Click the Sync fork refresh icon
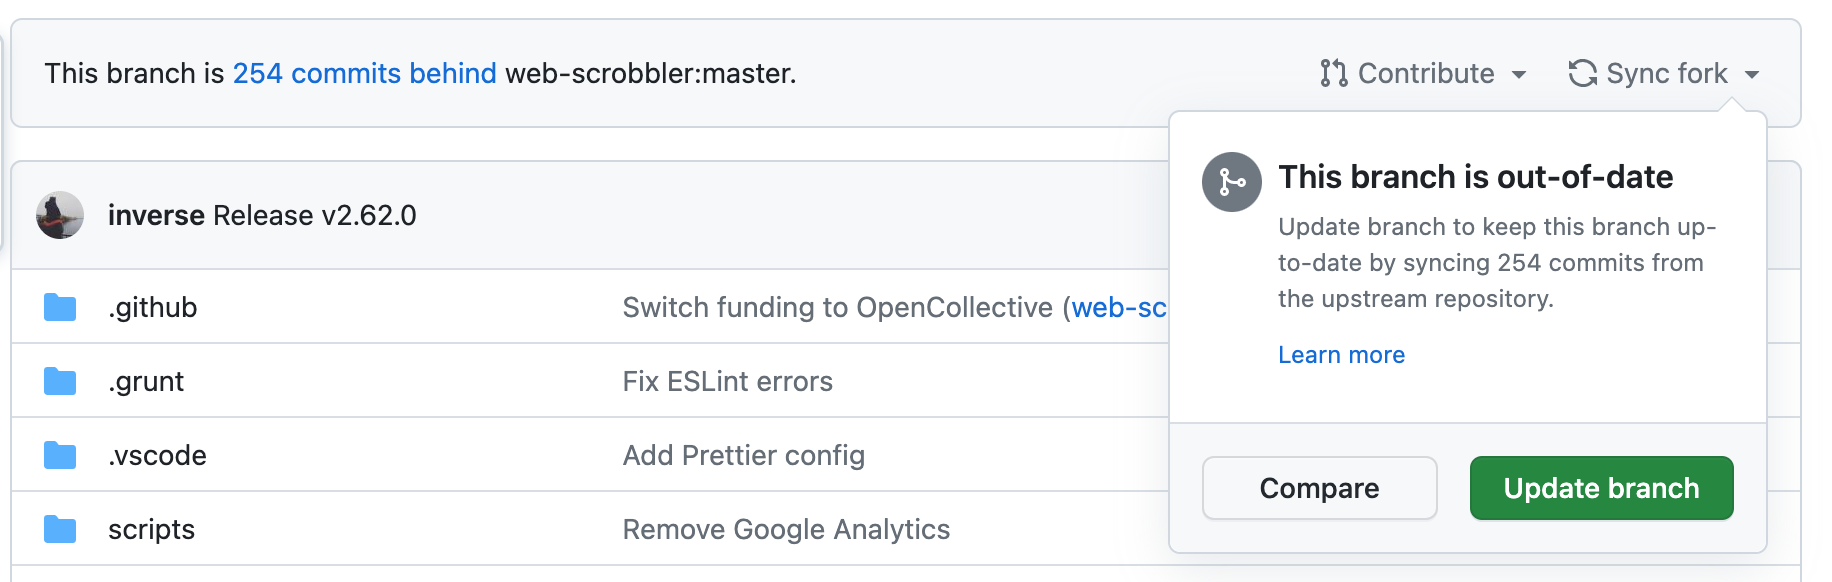This screenshot has width=1832, height=582. tap(1582, 73)
